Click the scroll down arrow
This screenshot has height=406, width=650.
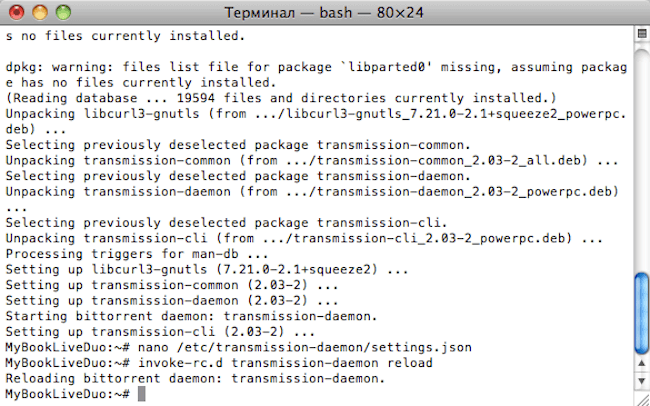pos(641,380)
